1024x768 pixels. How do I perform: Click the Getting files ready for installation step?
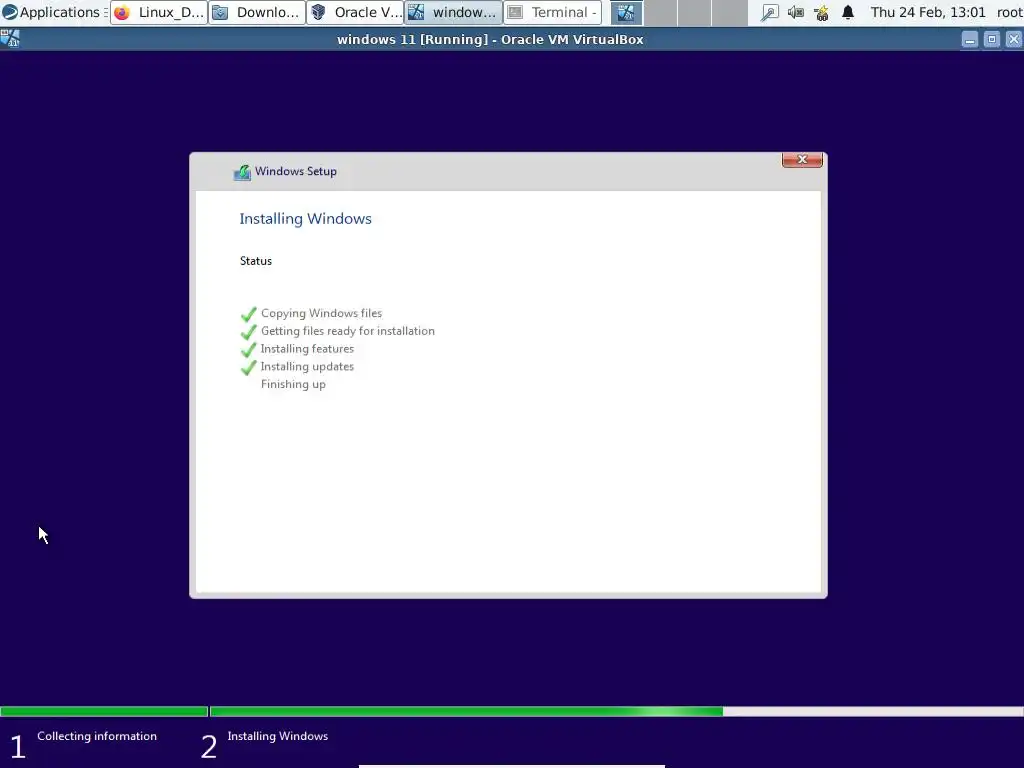pos(347,331)
